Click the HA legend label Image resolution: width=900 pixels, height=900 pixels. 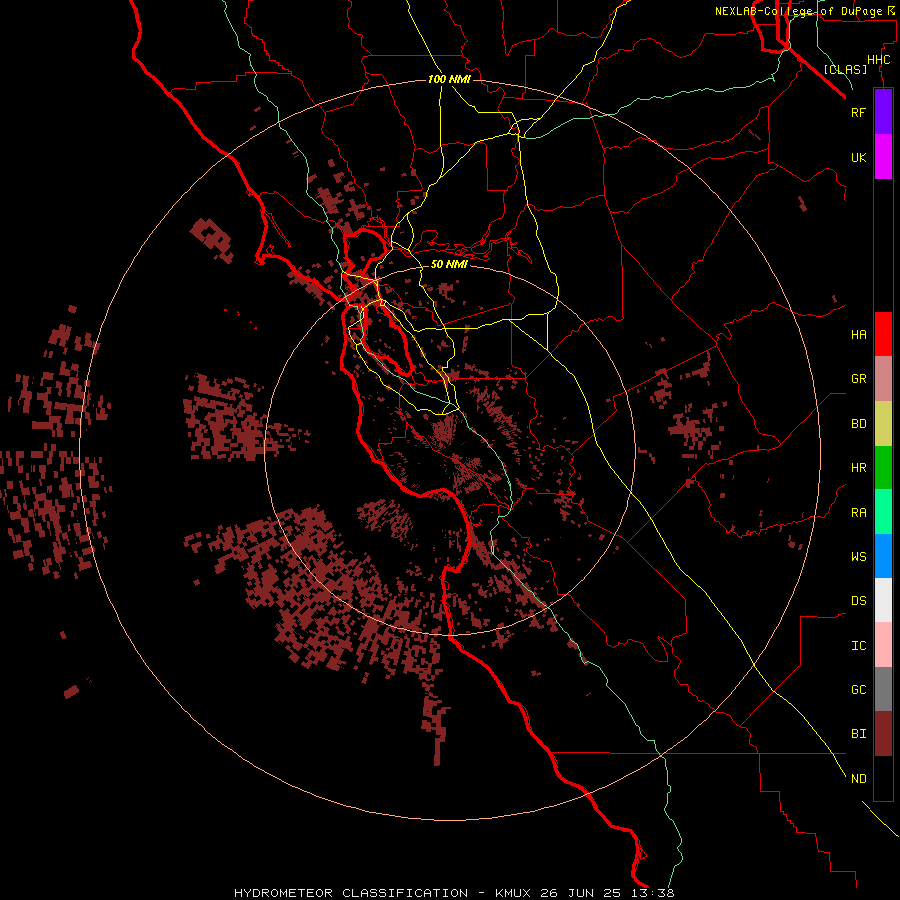(858, 334)
